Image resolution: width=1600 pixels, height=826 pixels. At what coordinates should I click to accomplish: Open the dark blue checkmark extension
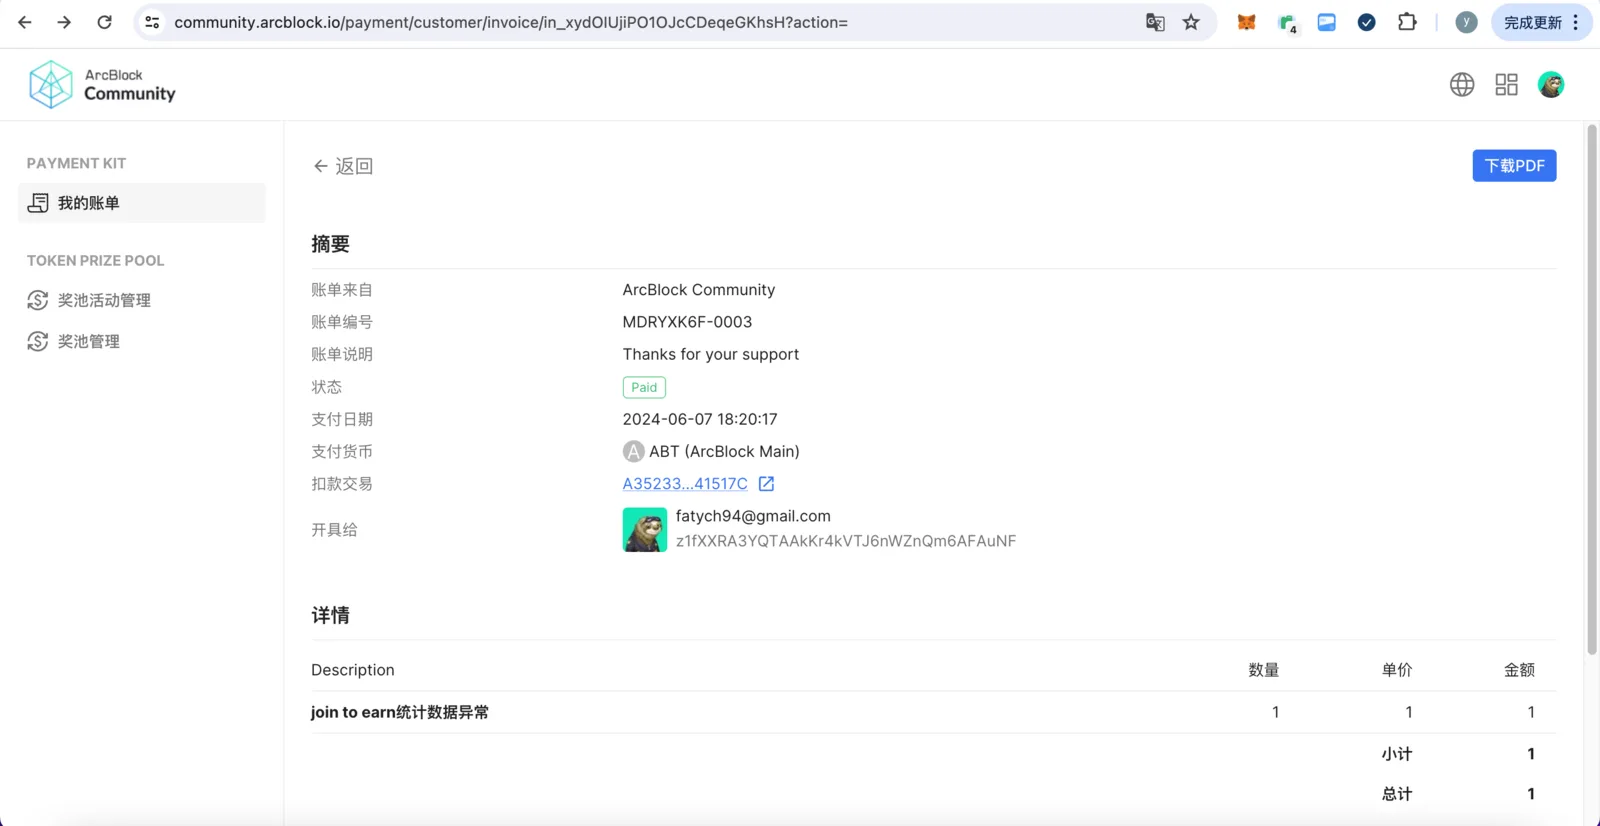pos(1366,22)
